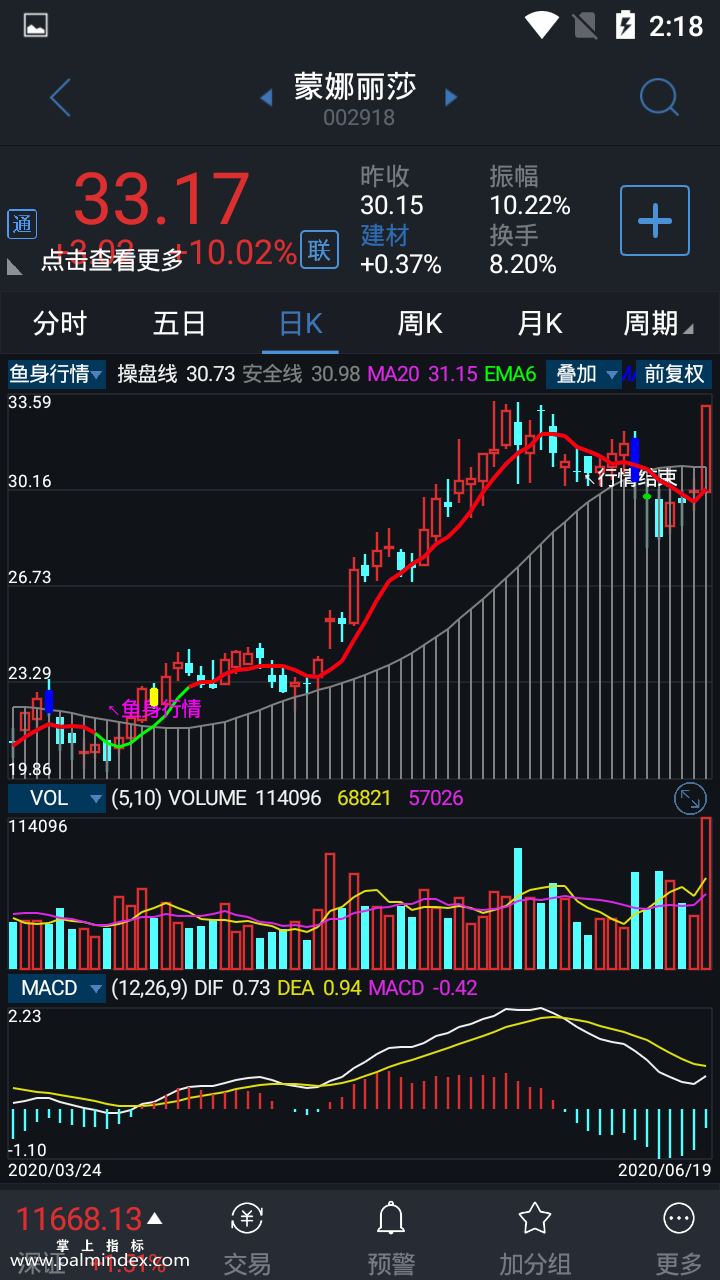720x1280 pixels.
Task: Tap the DEA 0.94 value
Action: pyautogui.click(x=320, y=988)
